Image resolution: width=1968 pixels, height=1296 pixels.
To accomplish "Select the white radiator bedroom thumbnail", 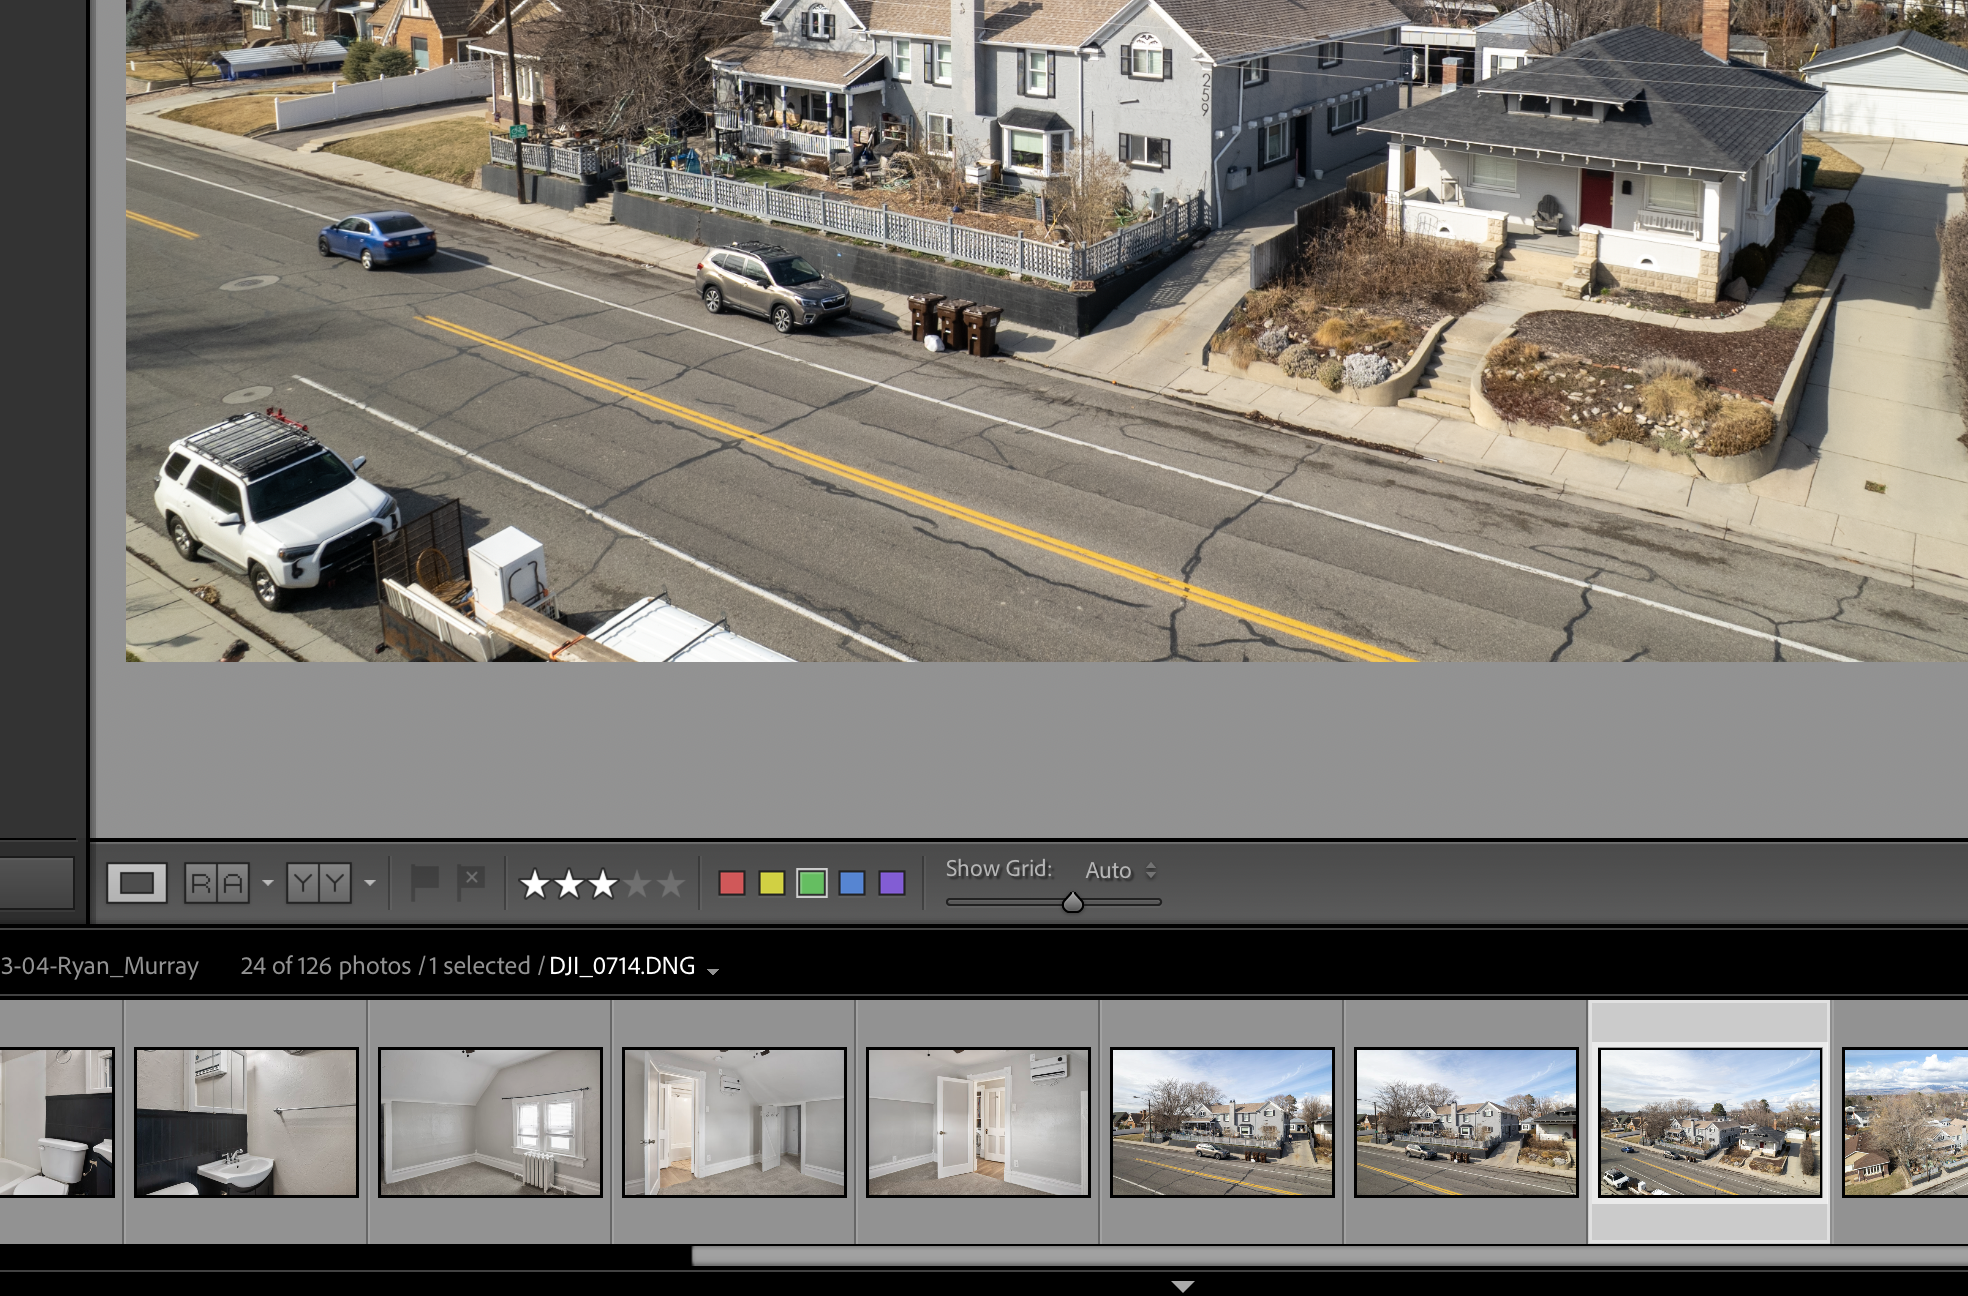I will coord(490,1121).
